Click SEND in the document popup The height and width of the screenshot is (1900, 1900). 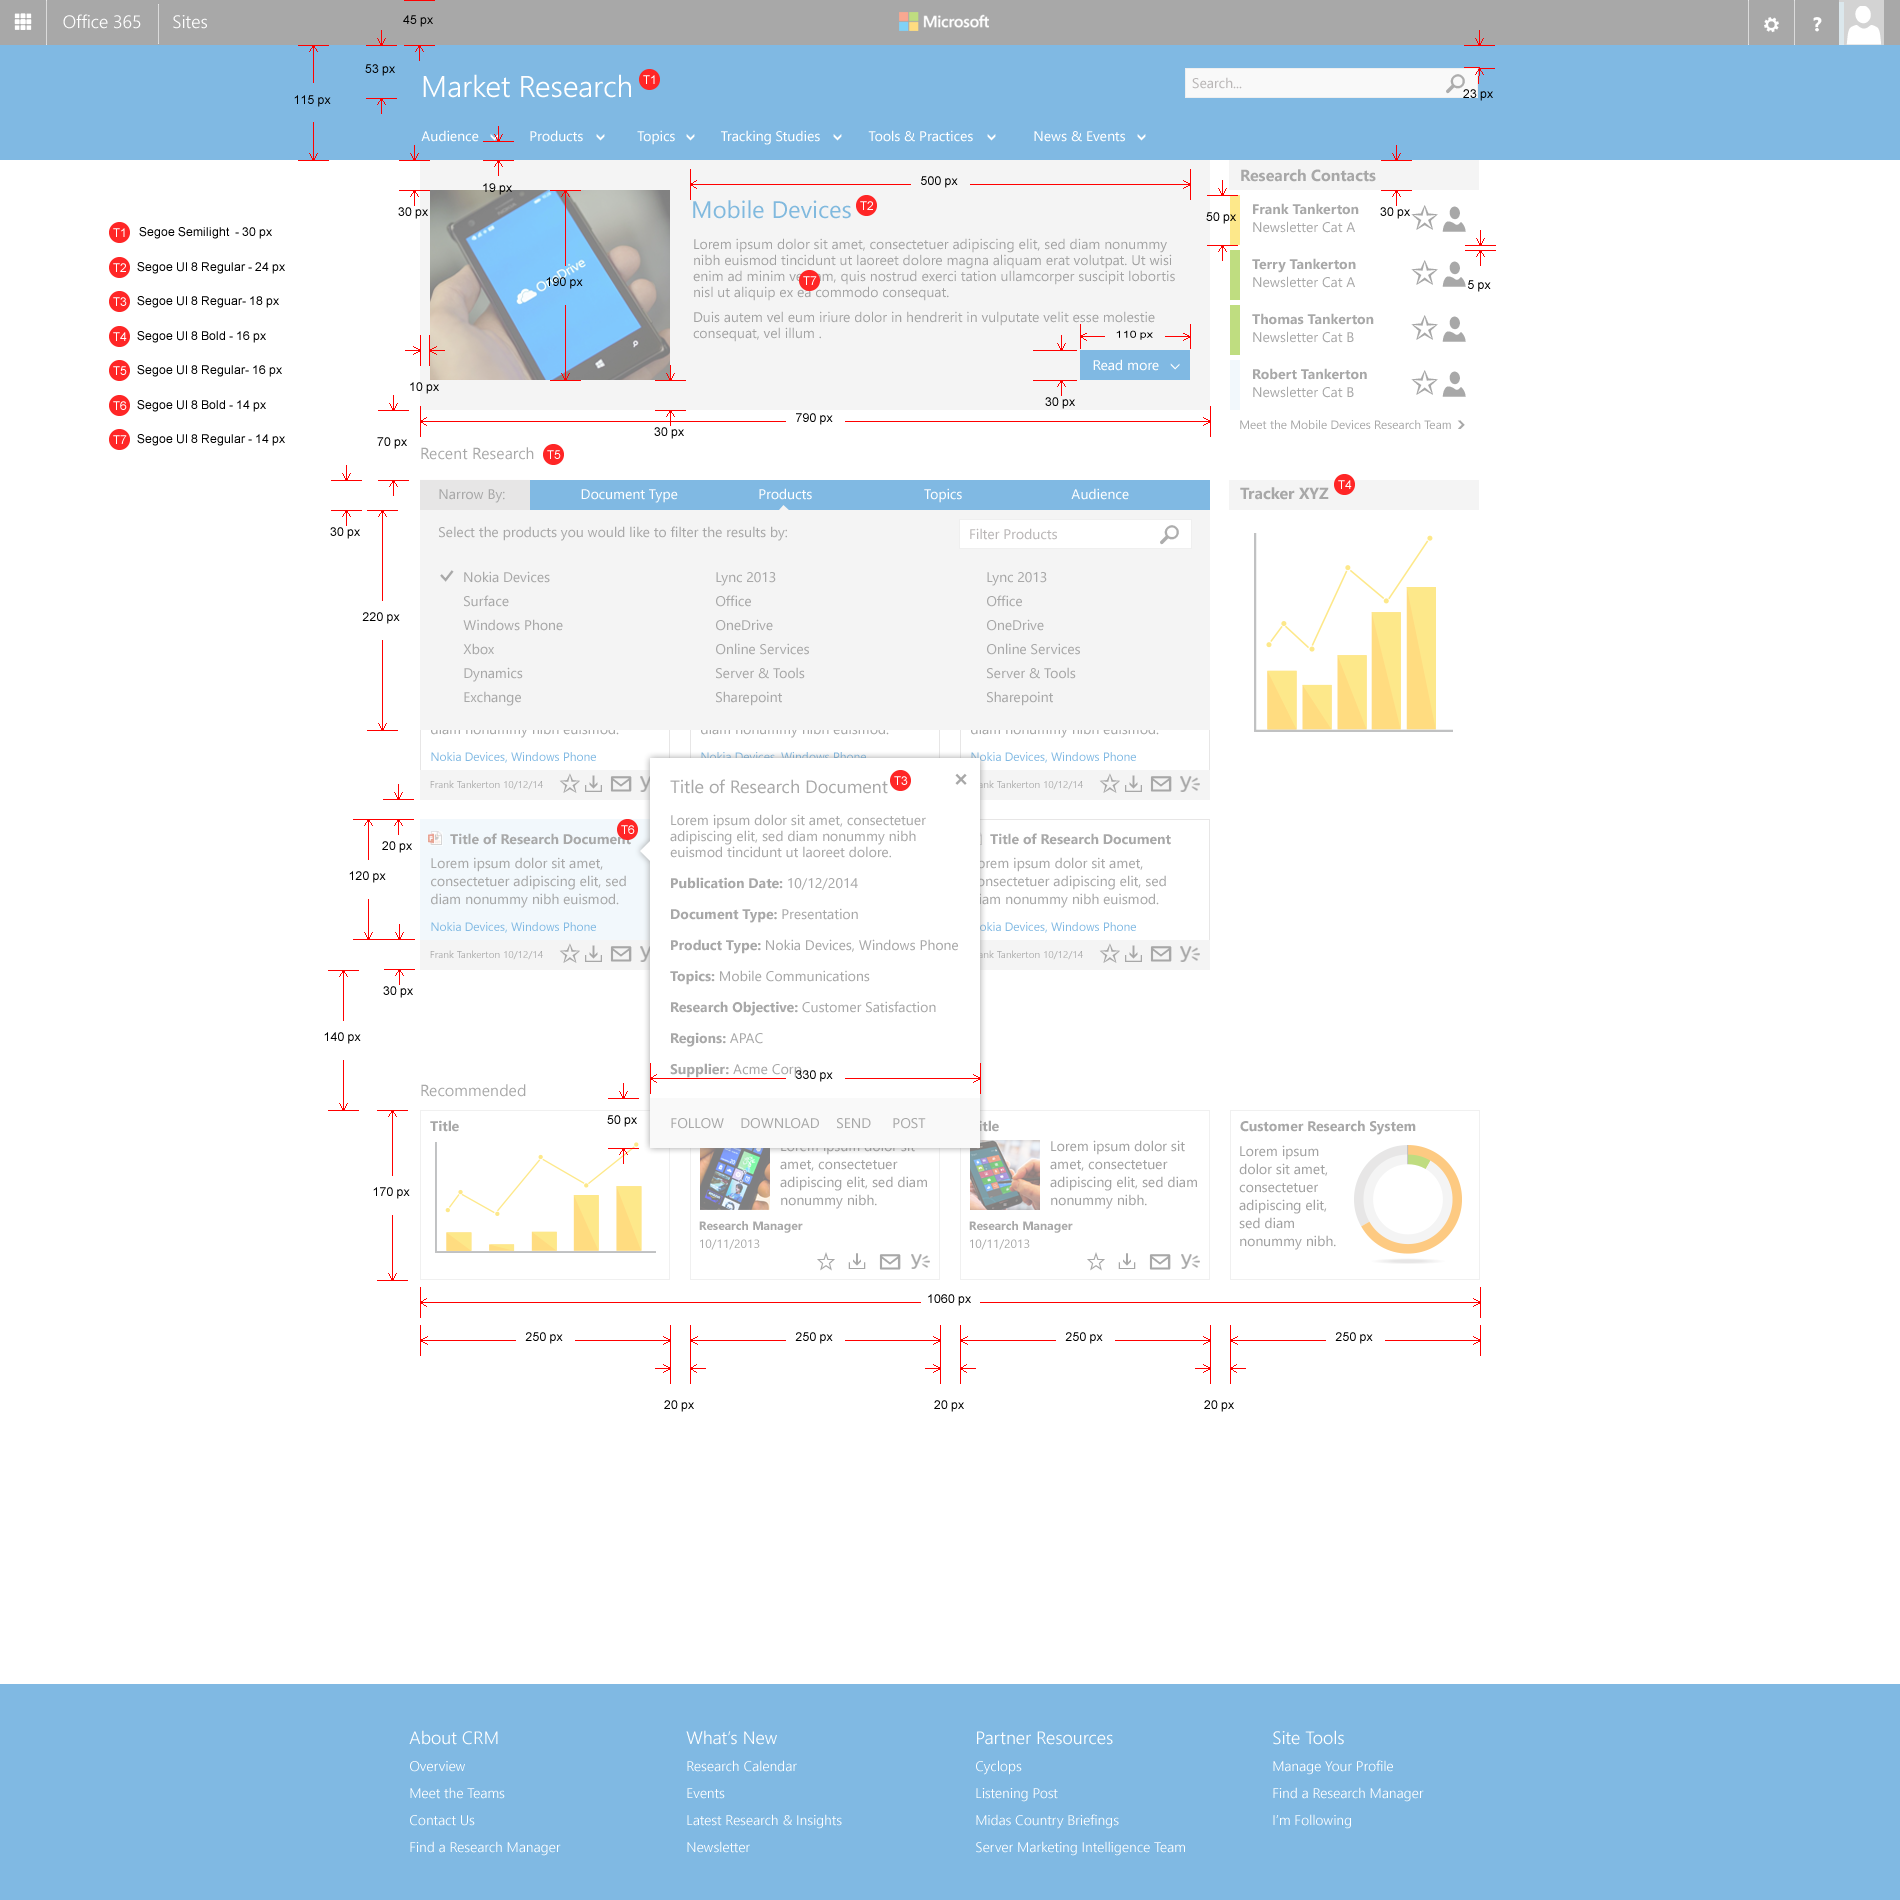tap(853, 1123)
